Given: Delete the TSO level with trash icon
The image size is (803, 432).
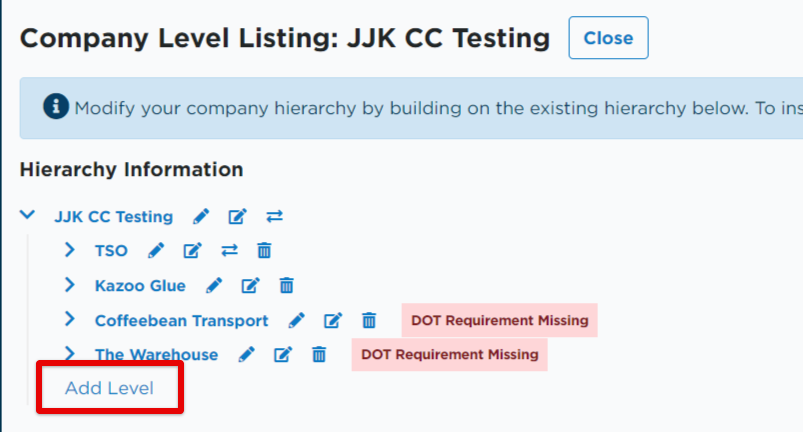Looking at the screenshot, I should [x=264, y=251].
